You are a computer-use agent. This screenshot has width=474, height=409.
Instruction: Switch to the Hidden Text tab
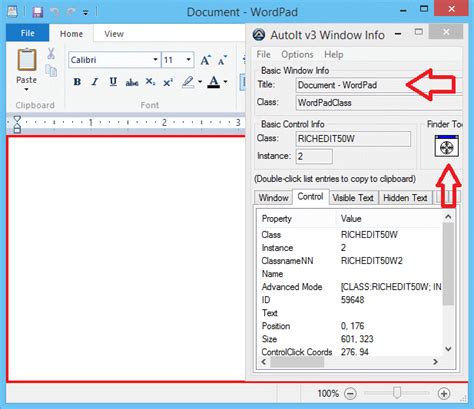pos(405,198)
